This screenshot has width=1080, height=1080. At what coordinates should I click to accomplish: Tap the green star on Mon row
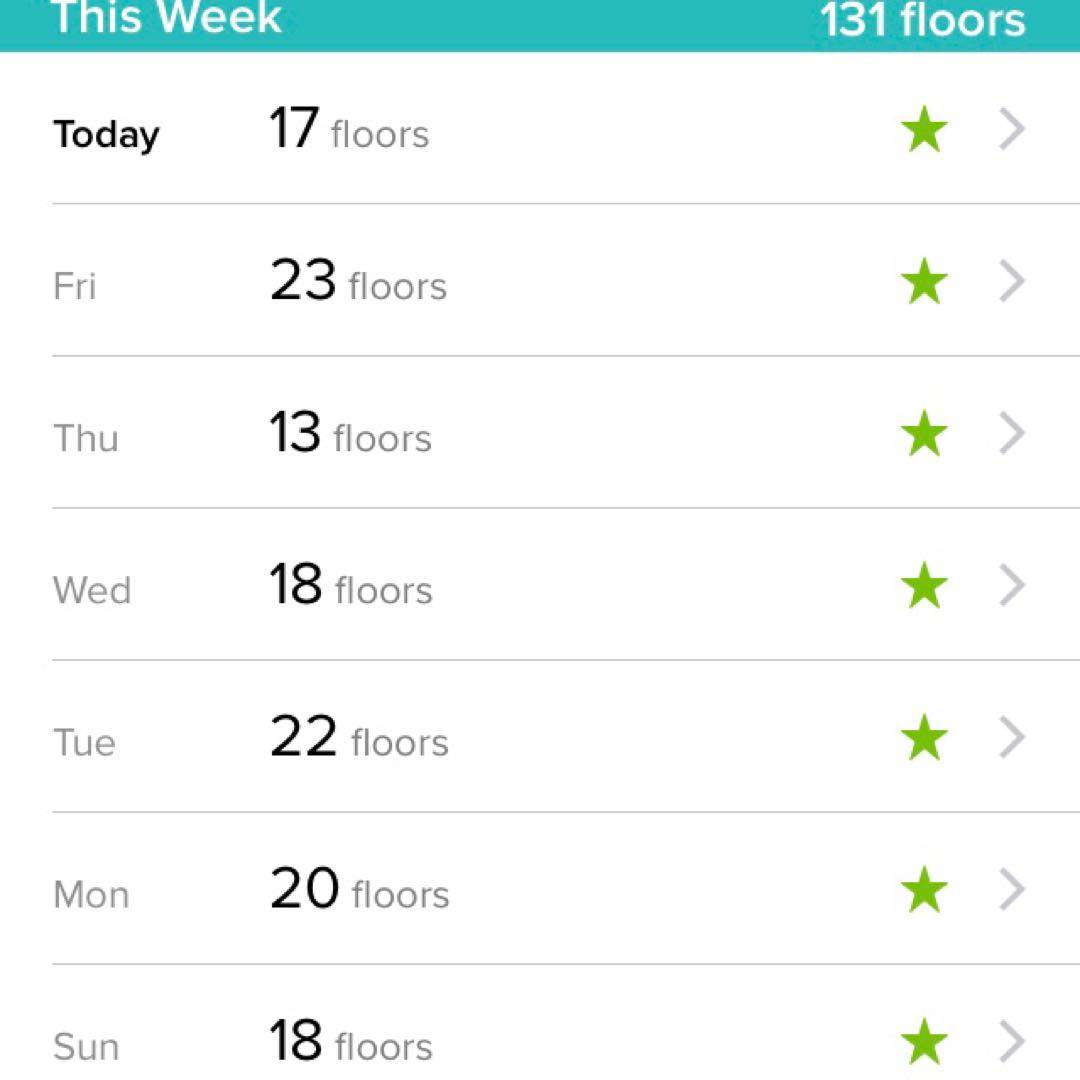point(924,891)
